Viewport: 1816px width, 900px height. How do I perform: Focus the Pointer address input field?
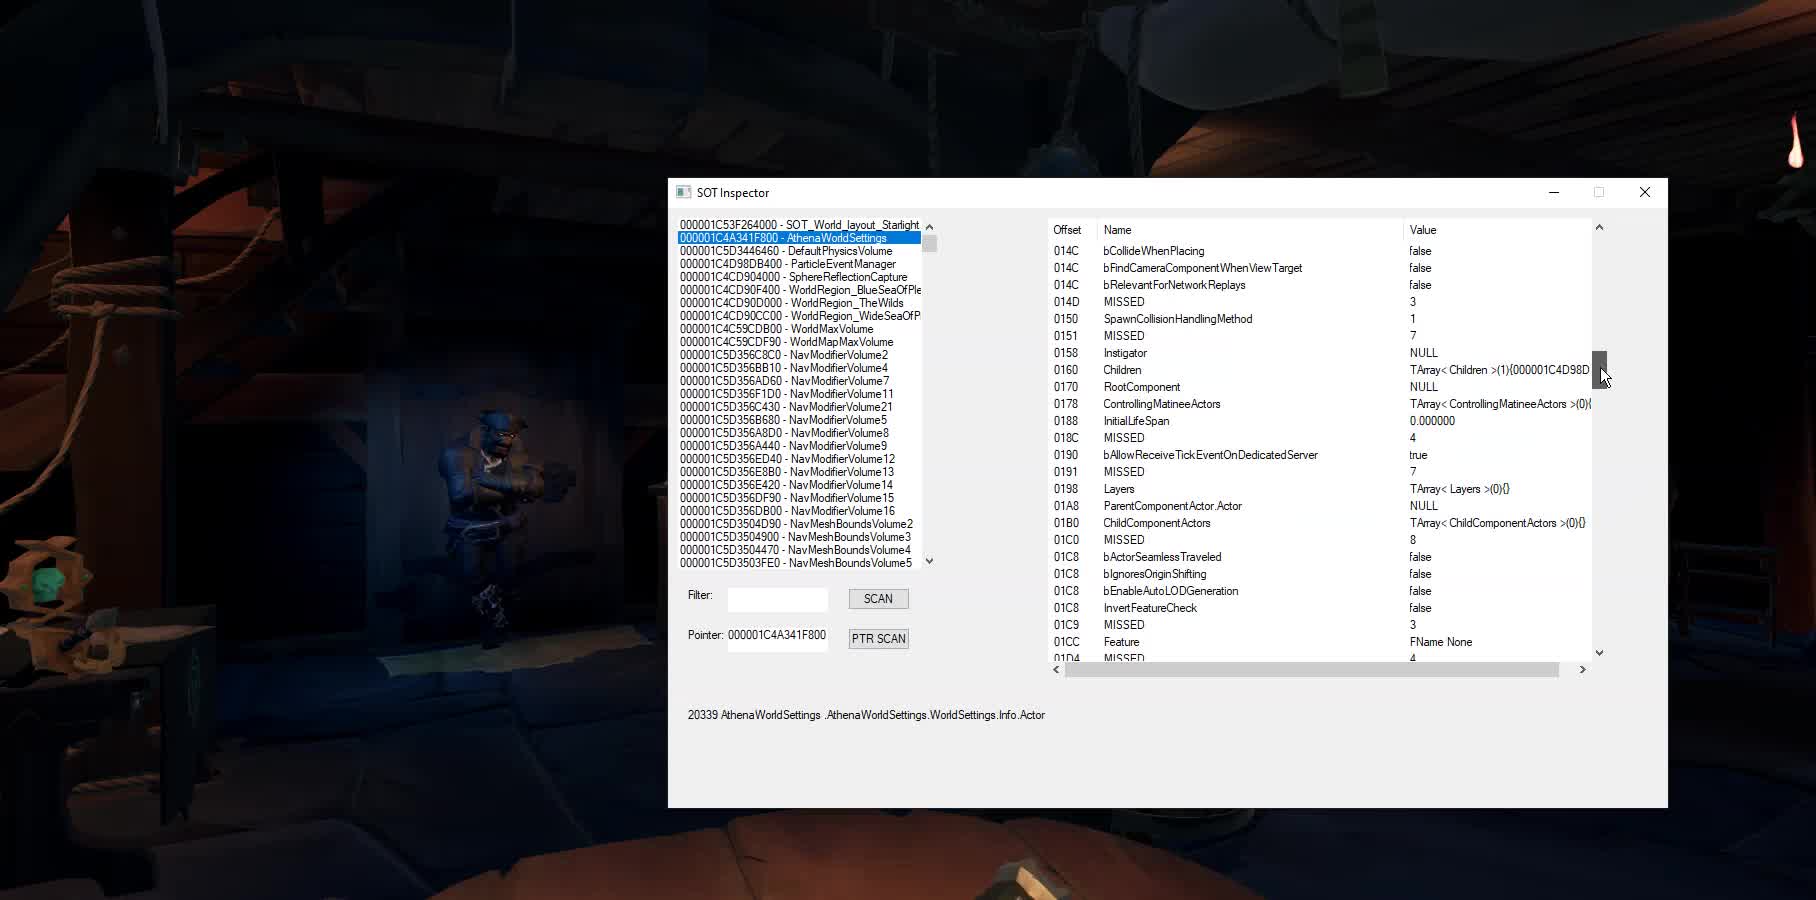pos(777,636)
